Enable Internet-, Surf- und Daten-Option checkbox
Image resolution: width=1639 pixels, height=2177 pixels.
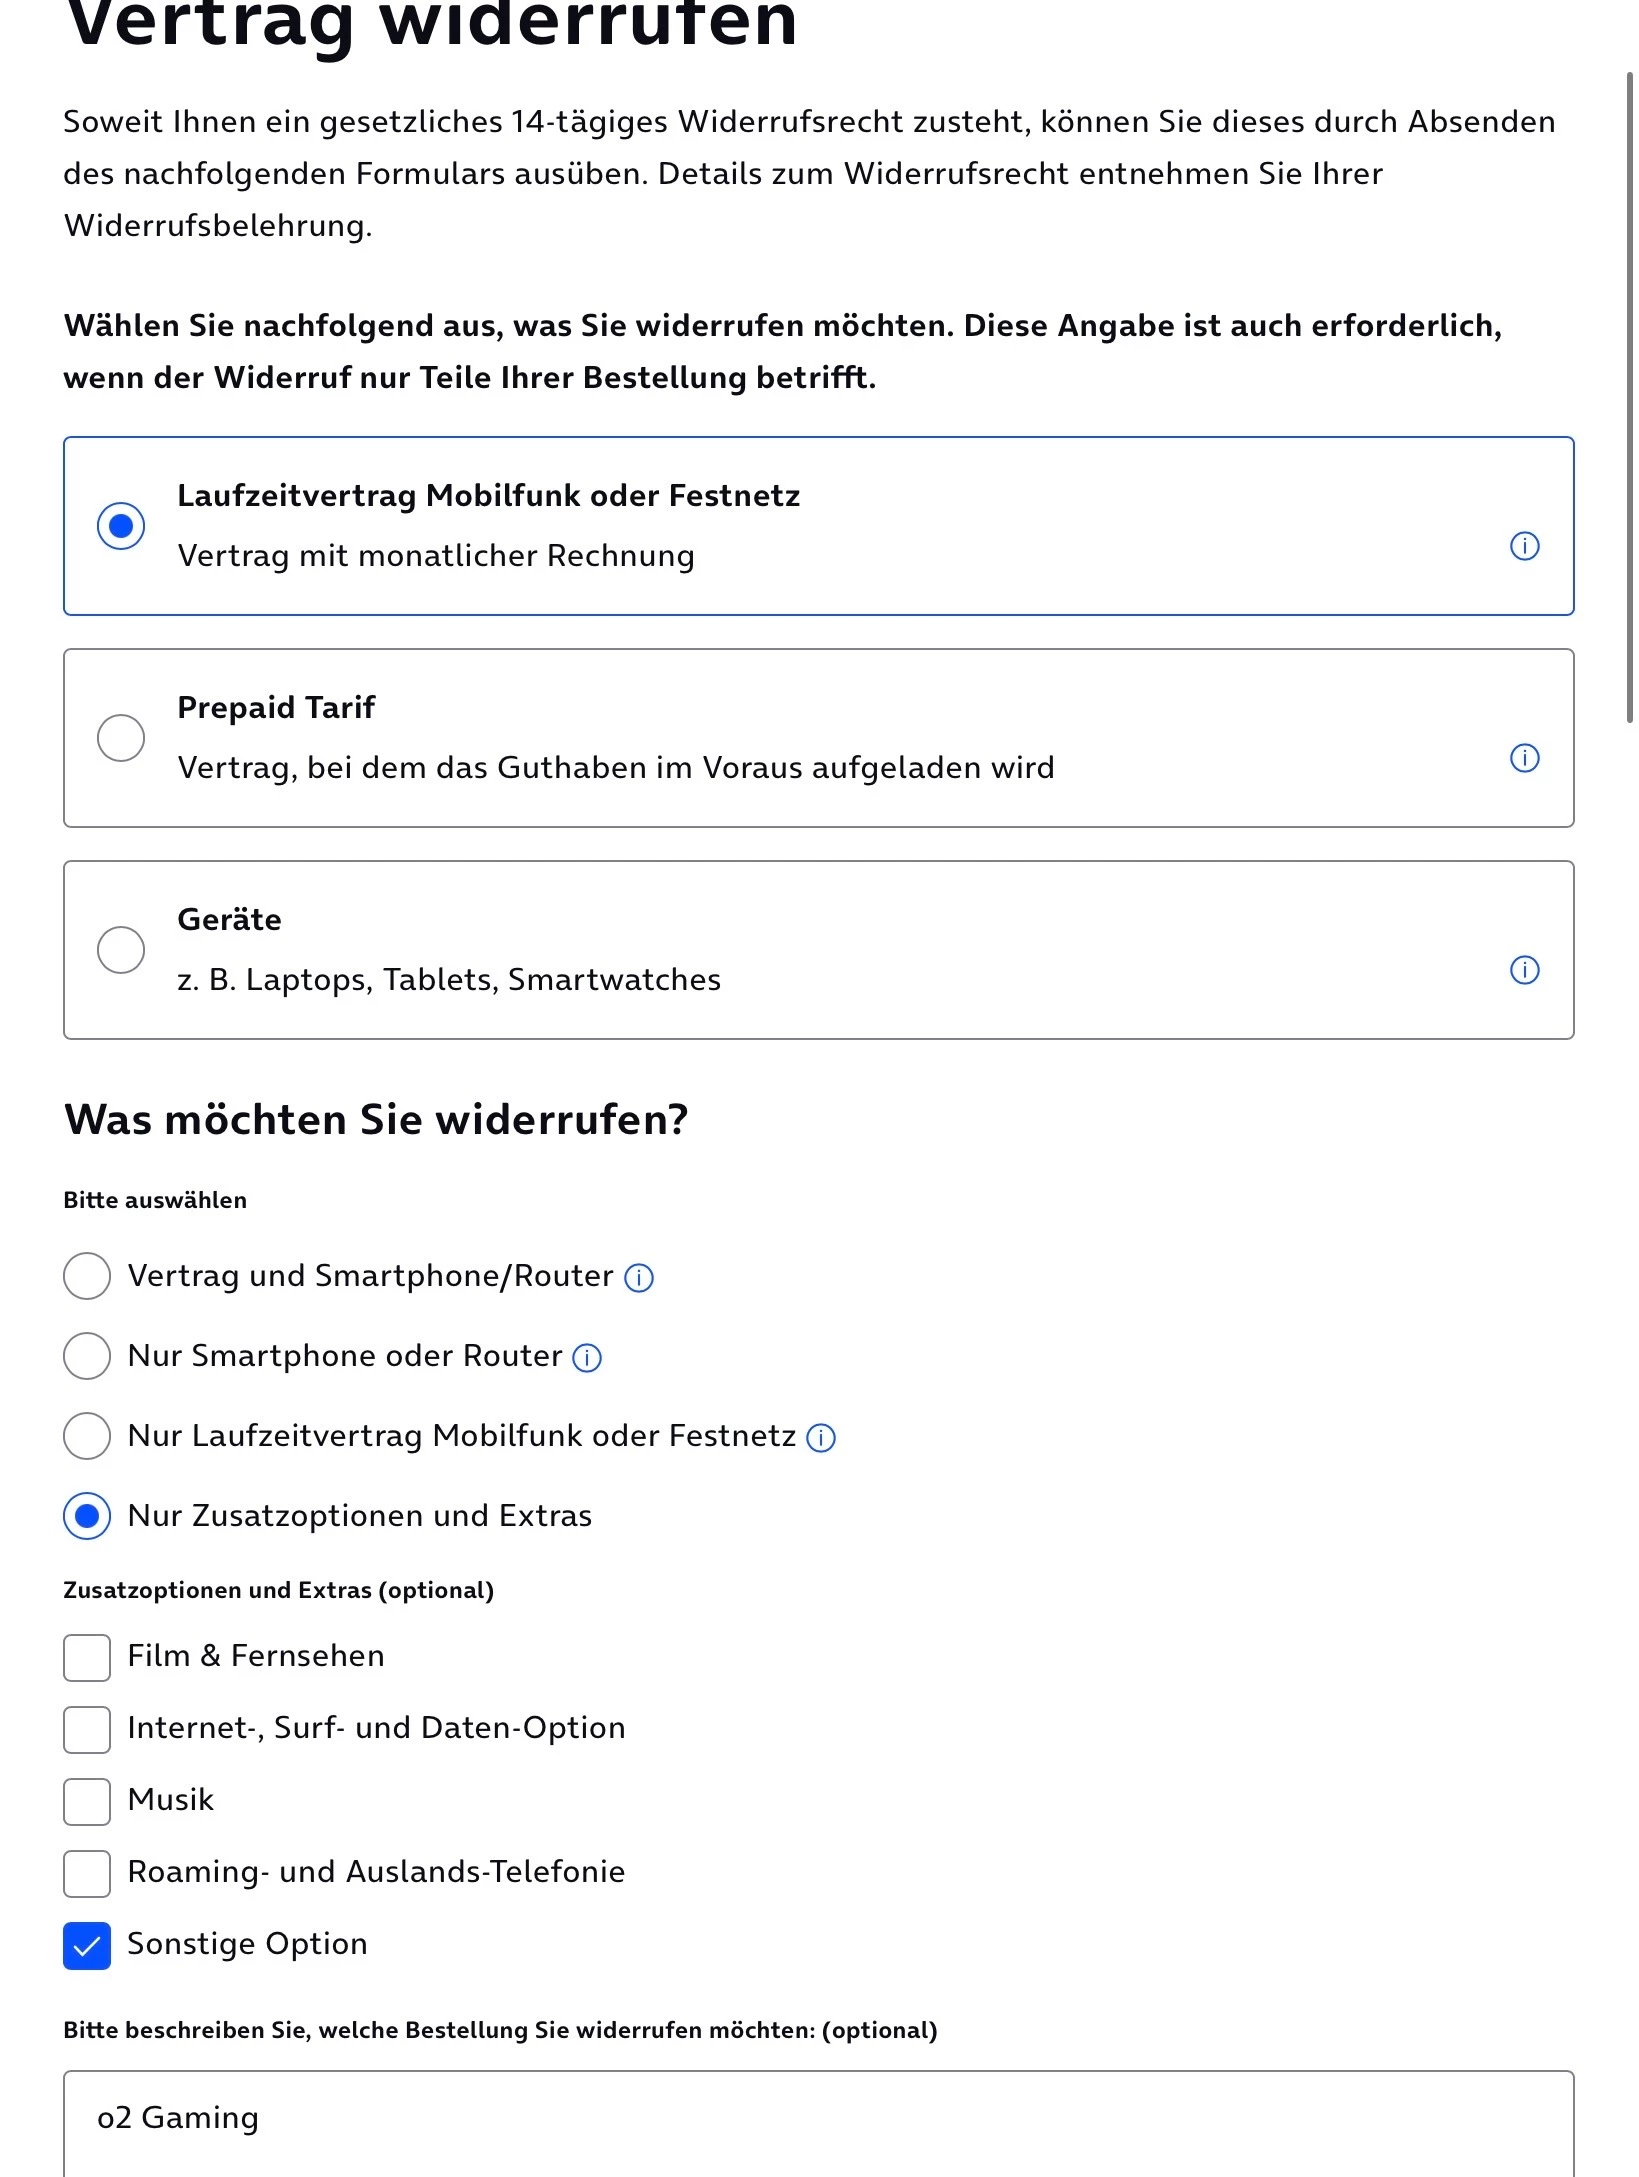(x=87, y=1730)
